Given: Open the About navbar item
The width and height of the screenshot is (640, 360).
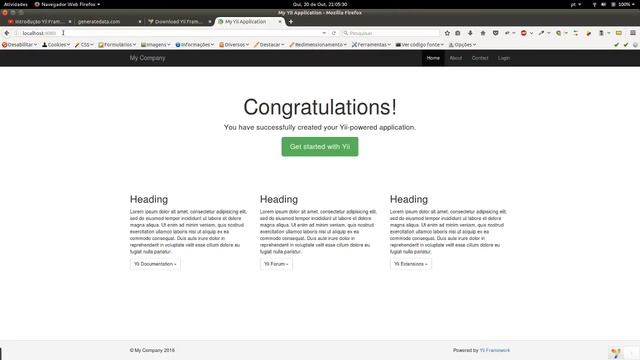Looking at the screenshot, I should tap(456, 58).
